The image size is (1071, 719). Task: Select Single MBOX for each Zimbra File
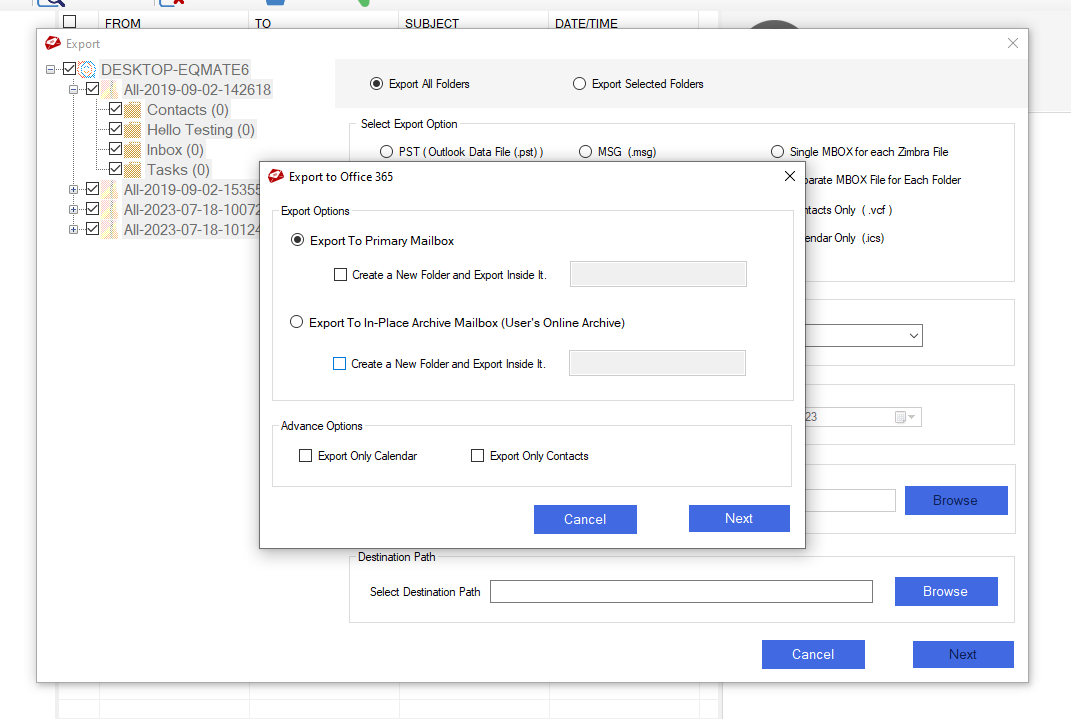pyautogui.click(x=777, y=152)
